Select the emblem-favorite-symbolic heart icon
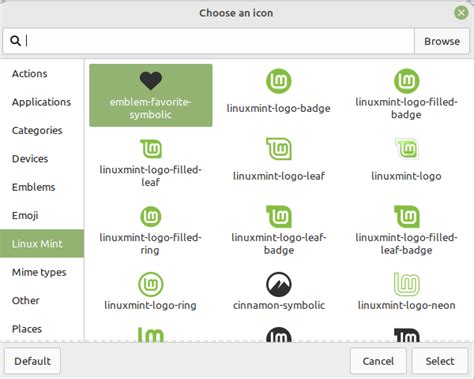The height and width of the screenshot is (379, 474). pos(151,81)
